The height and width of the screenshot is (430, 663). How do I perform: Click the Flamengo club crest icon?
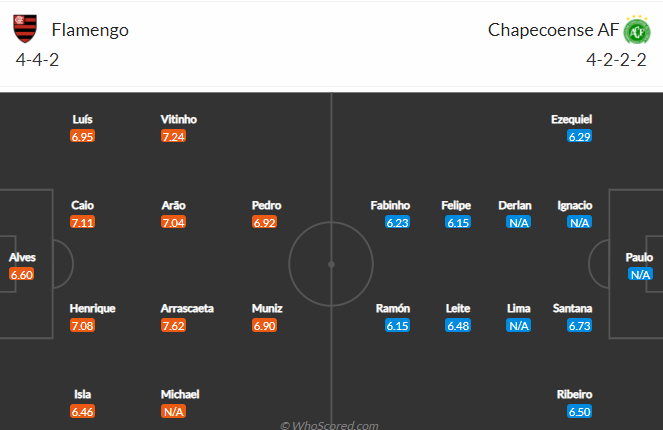coord(25,29)
